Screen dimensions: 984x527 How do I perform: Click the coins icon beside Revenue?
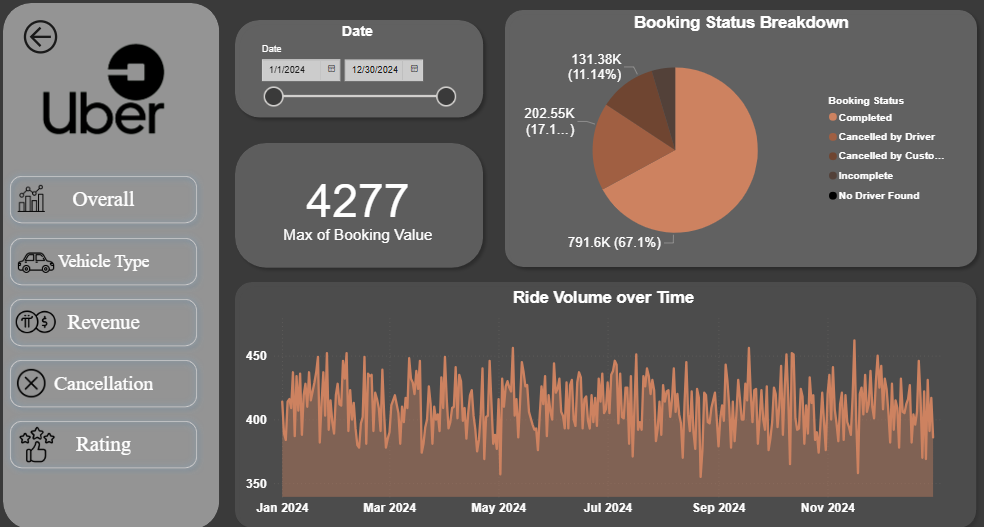(33, 323)
